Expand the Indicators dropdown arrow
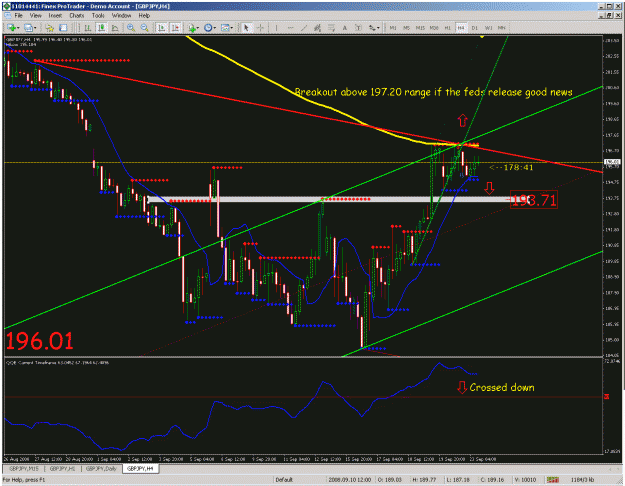Screen dimensions: 625x486 click(x=198, y=28)
